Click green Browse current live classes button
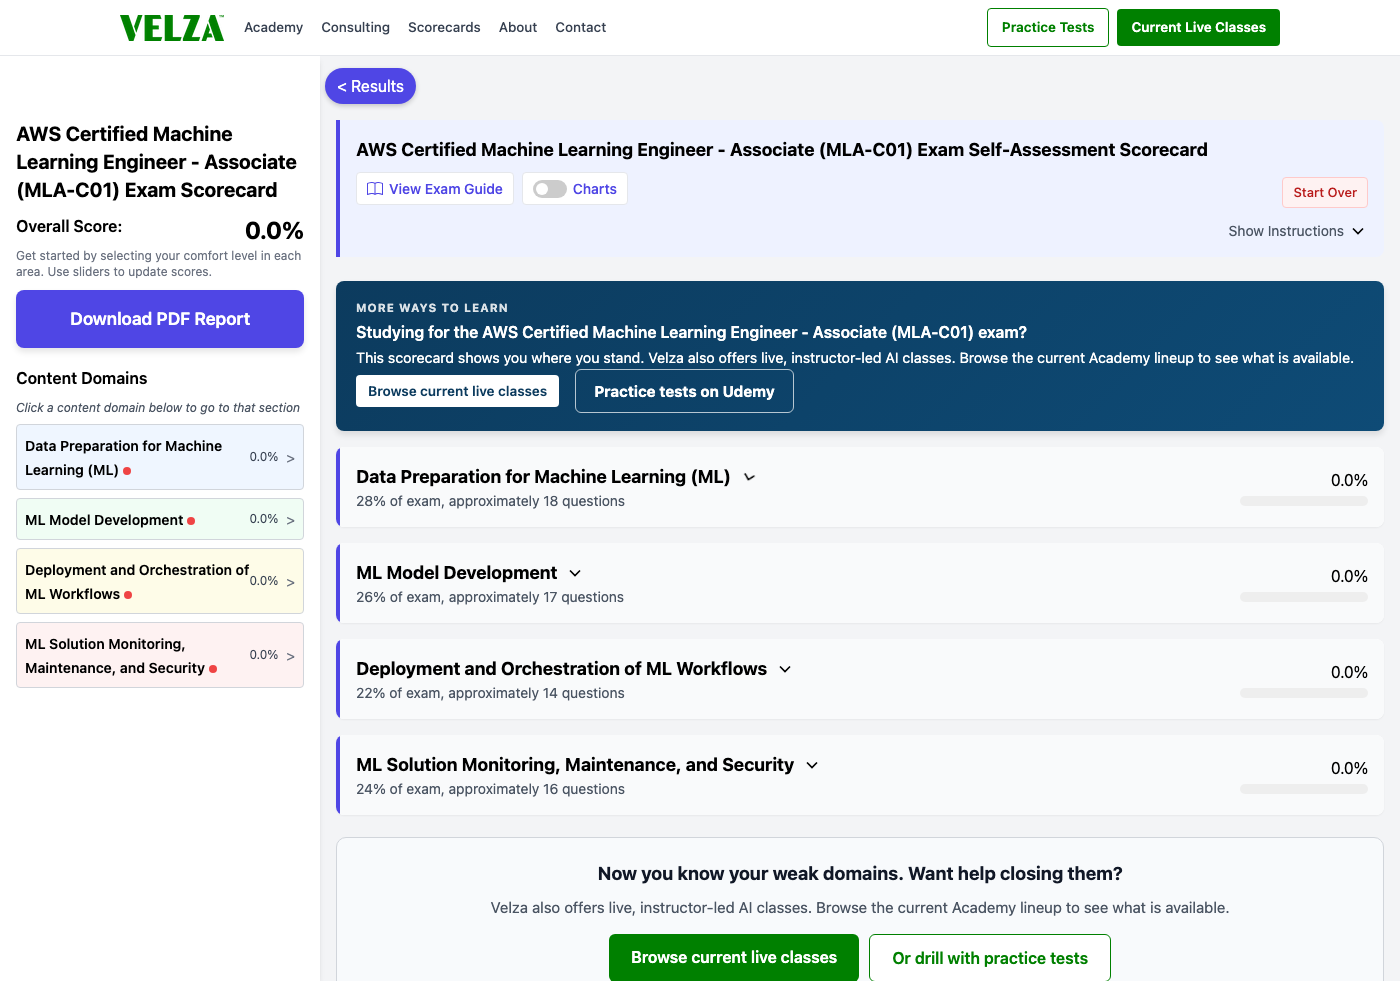This screenshot has width=1400, height=981. (734, 958)
